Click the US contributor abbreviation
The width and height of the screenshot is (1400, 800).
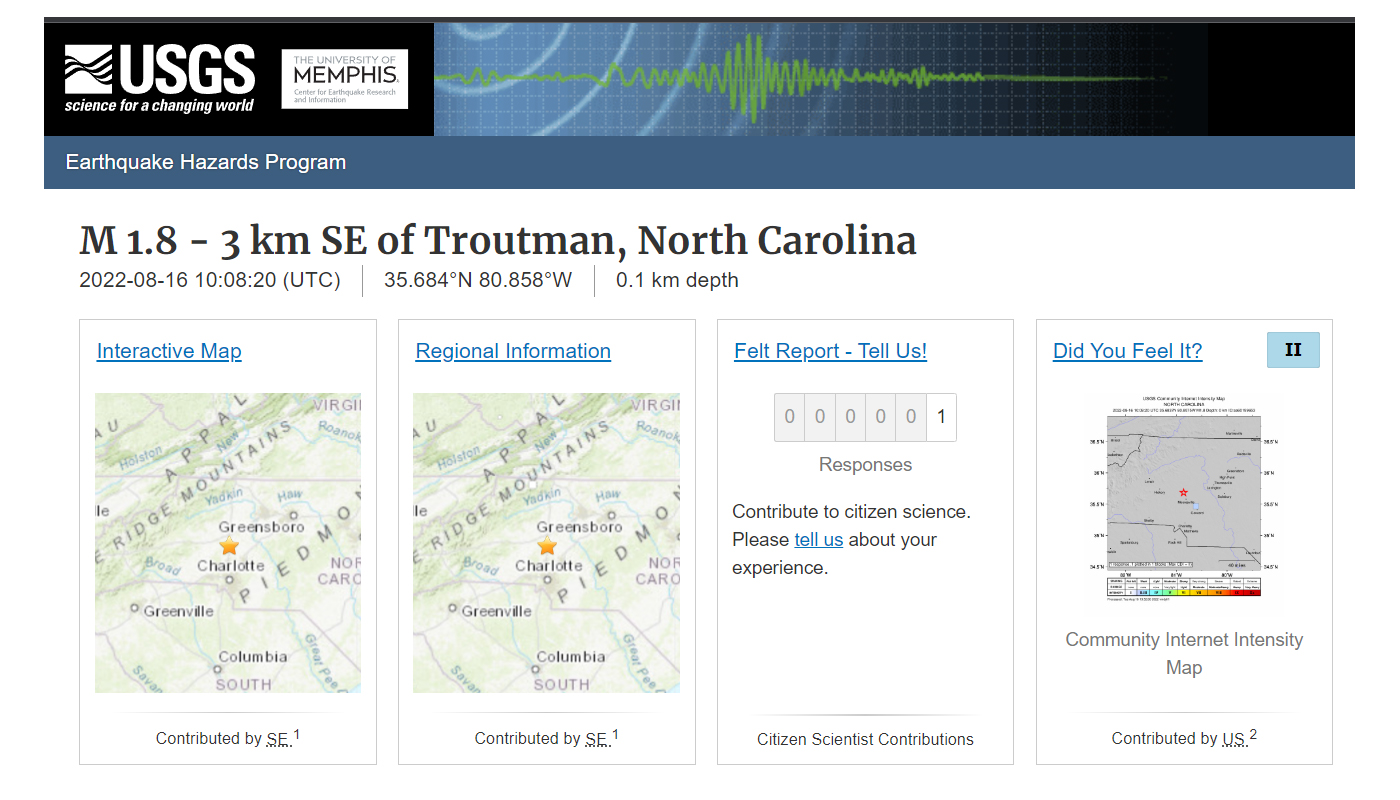tap(1235, 739)
